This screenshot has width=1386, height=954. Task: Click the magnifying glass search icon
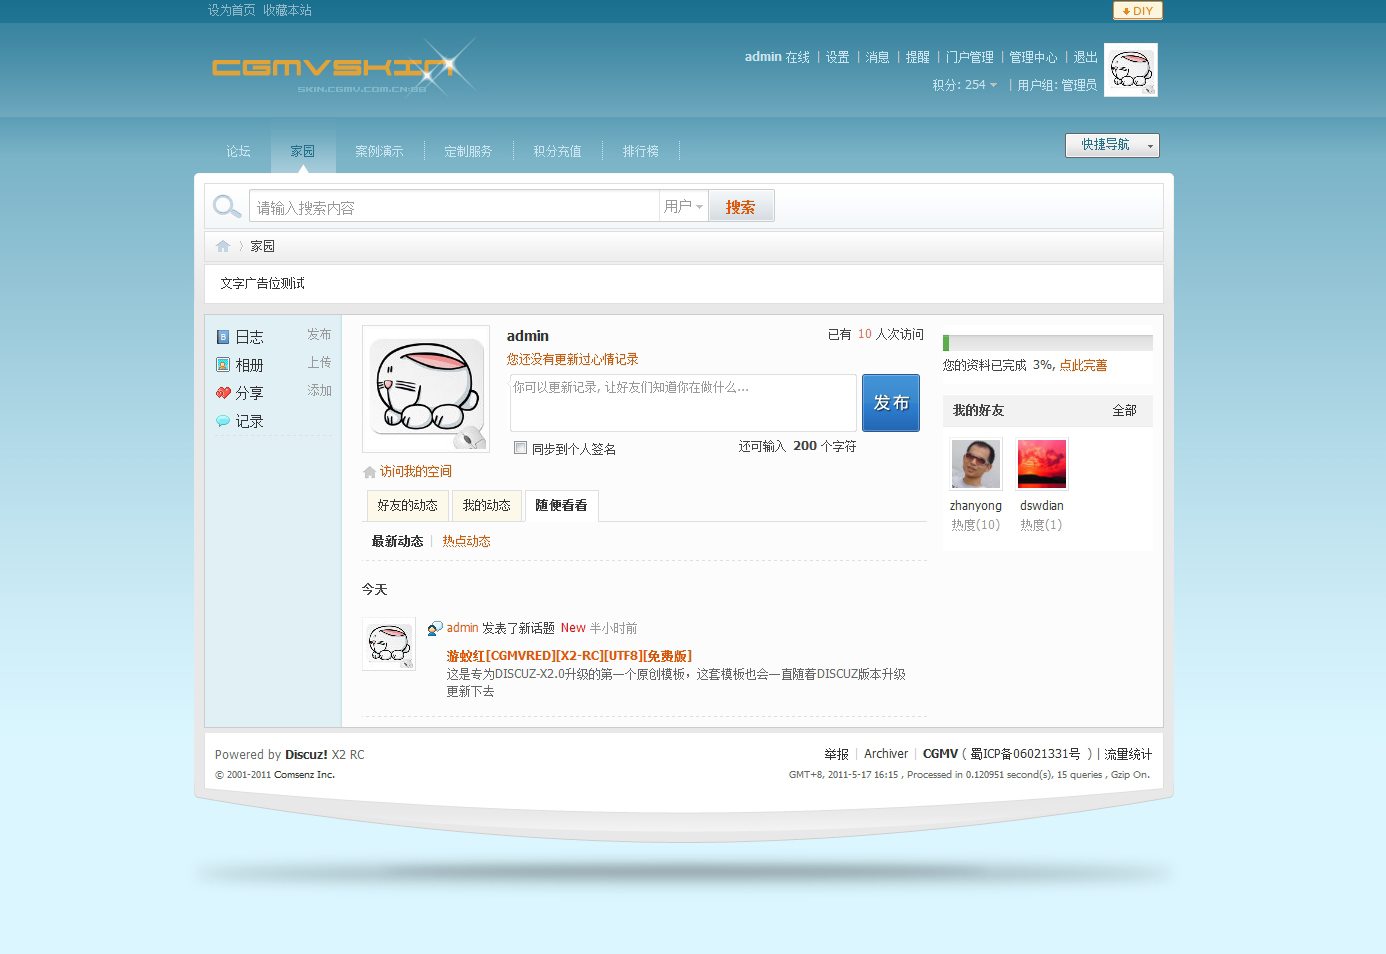point(227,207)
